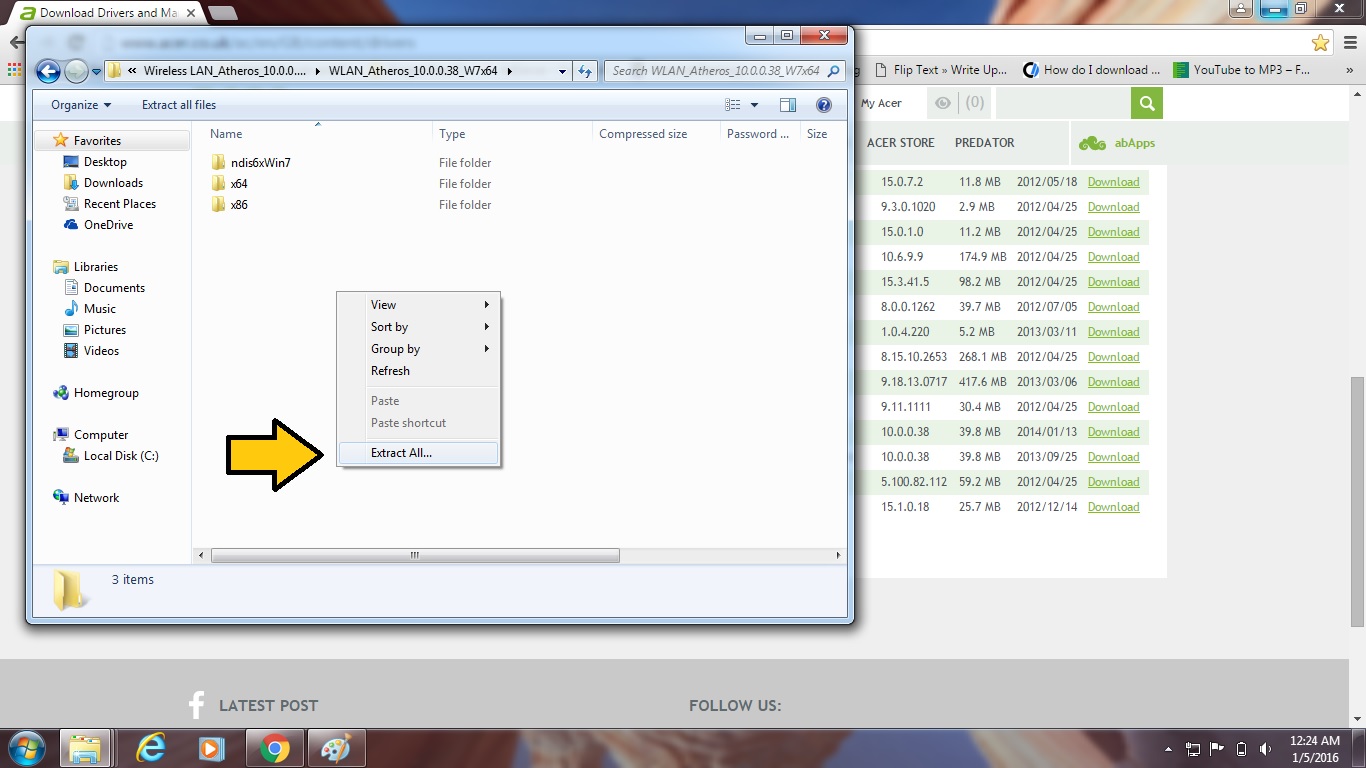Viewport: 1366px width, 768px height.
Task: Open the view options dropdown arrow
Action: [x=754, y=105]
